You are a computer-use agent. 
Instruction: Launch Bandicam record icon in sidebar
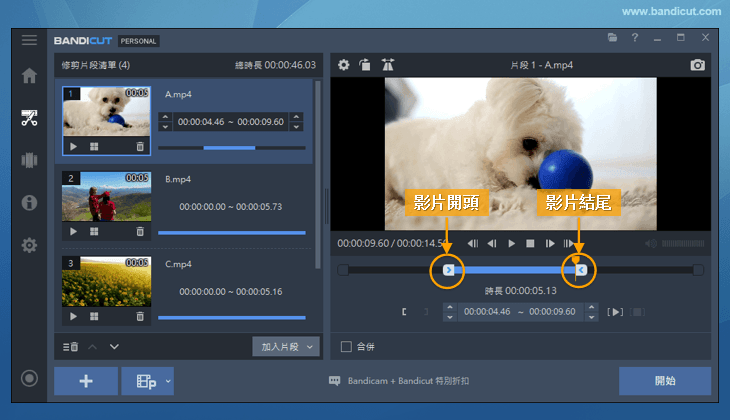[x=29, y=378]
